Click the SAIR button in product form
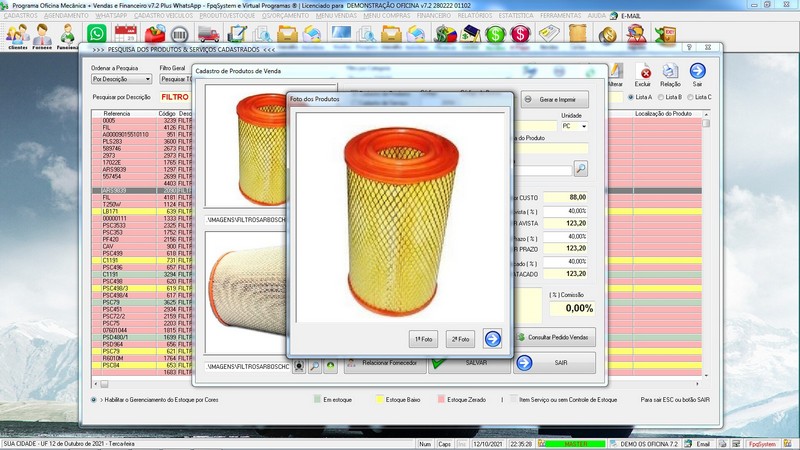This screenshot has width=800, height=450. coord(555,363)
